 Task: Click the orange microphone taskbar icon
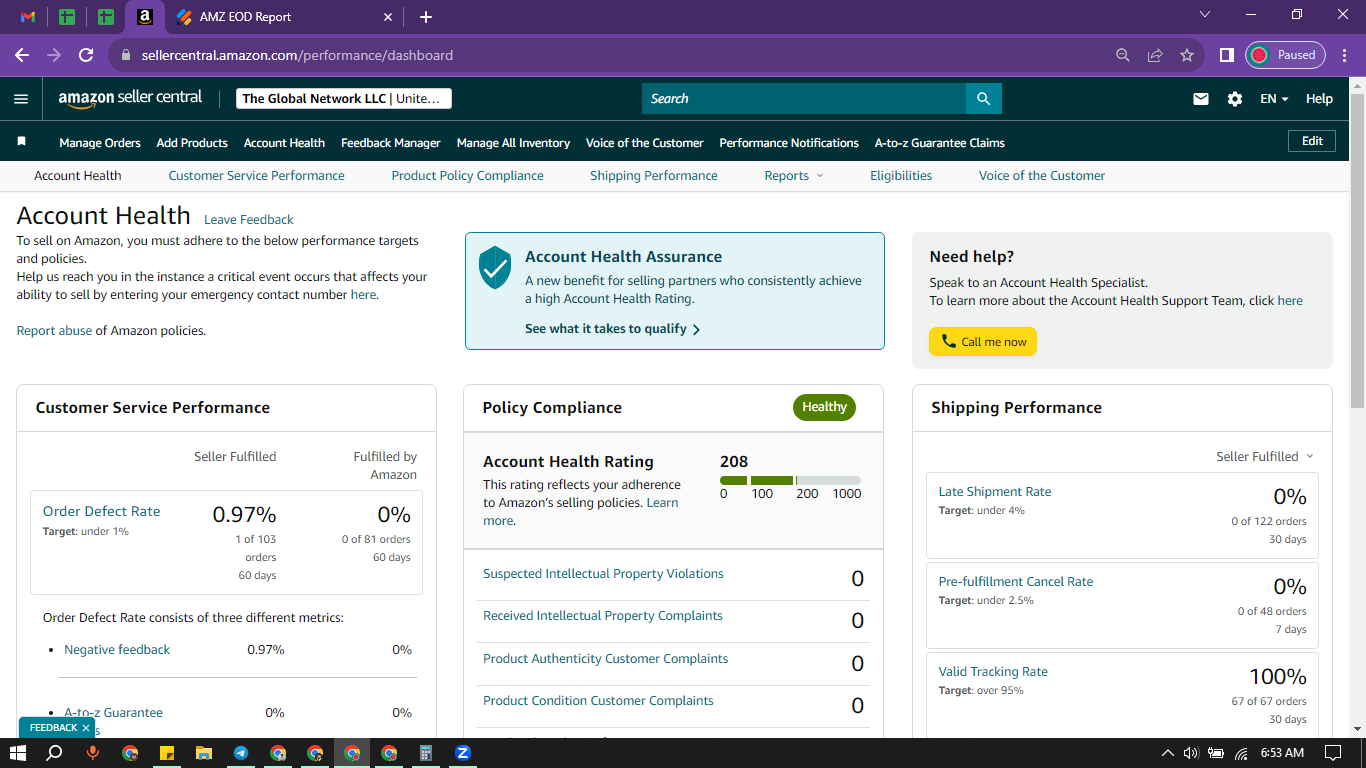(93, 753)
